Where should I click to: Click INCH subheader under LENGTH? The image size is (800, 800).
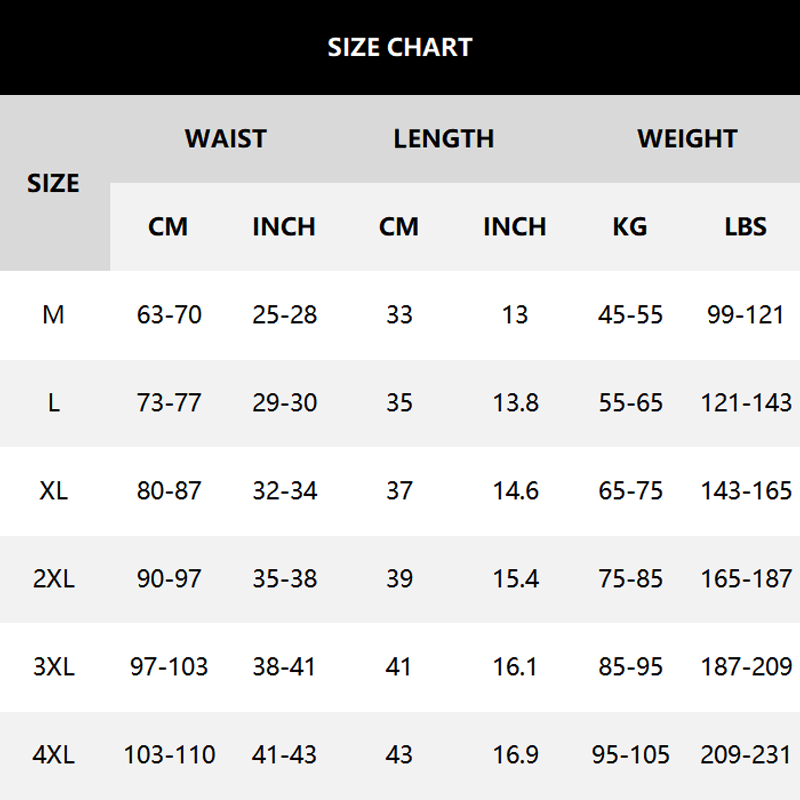coord(514,226)
